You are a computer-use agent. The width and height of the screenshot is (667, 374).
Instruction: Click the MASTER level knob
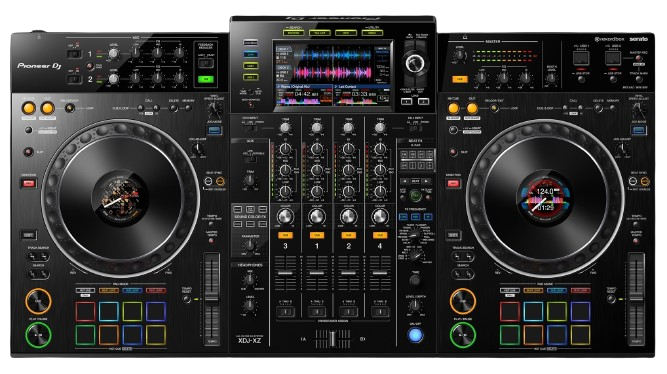(x=459, y=55)
